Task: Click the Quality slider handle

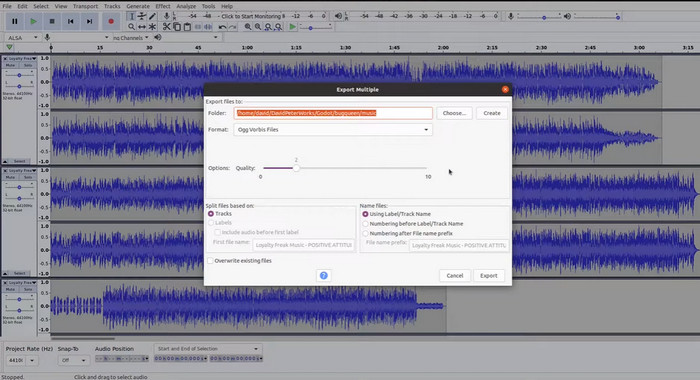Action: [x=296, y=168]
